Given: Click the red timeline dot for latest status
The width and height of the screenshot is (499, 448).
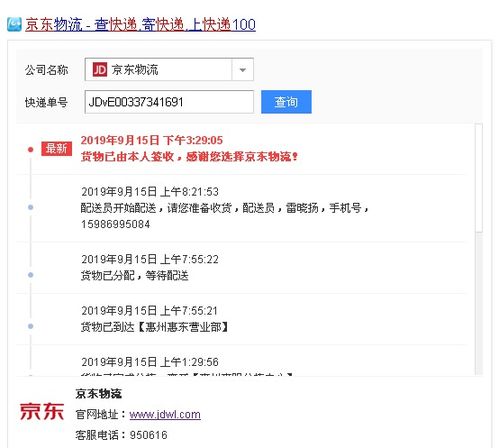Looking at the screenshot, I should tap(31, 150).
